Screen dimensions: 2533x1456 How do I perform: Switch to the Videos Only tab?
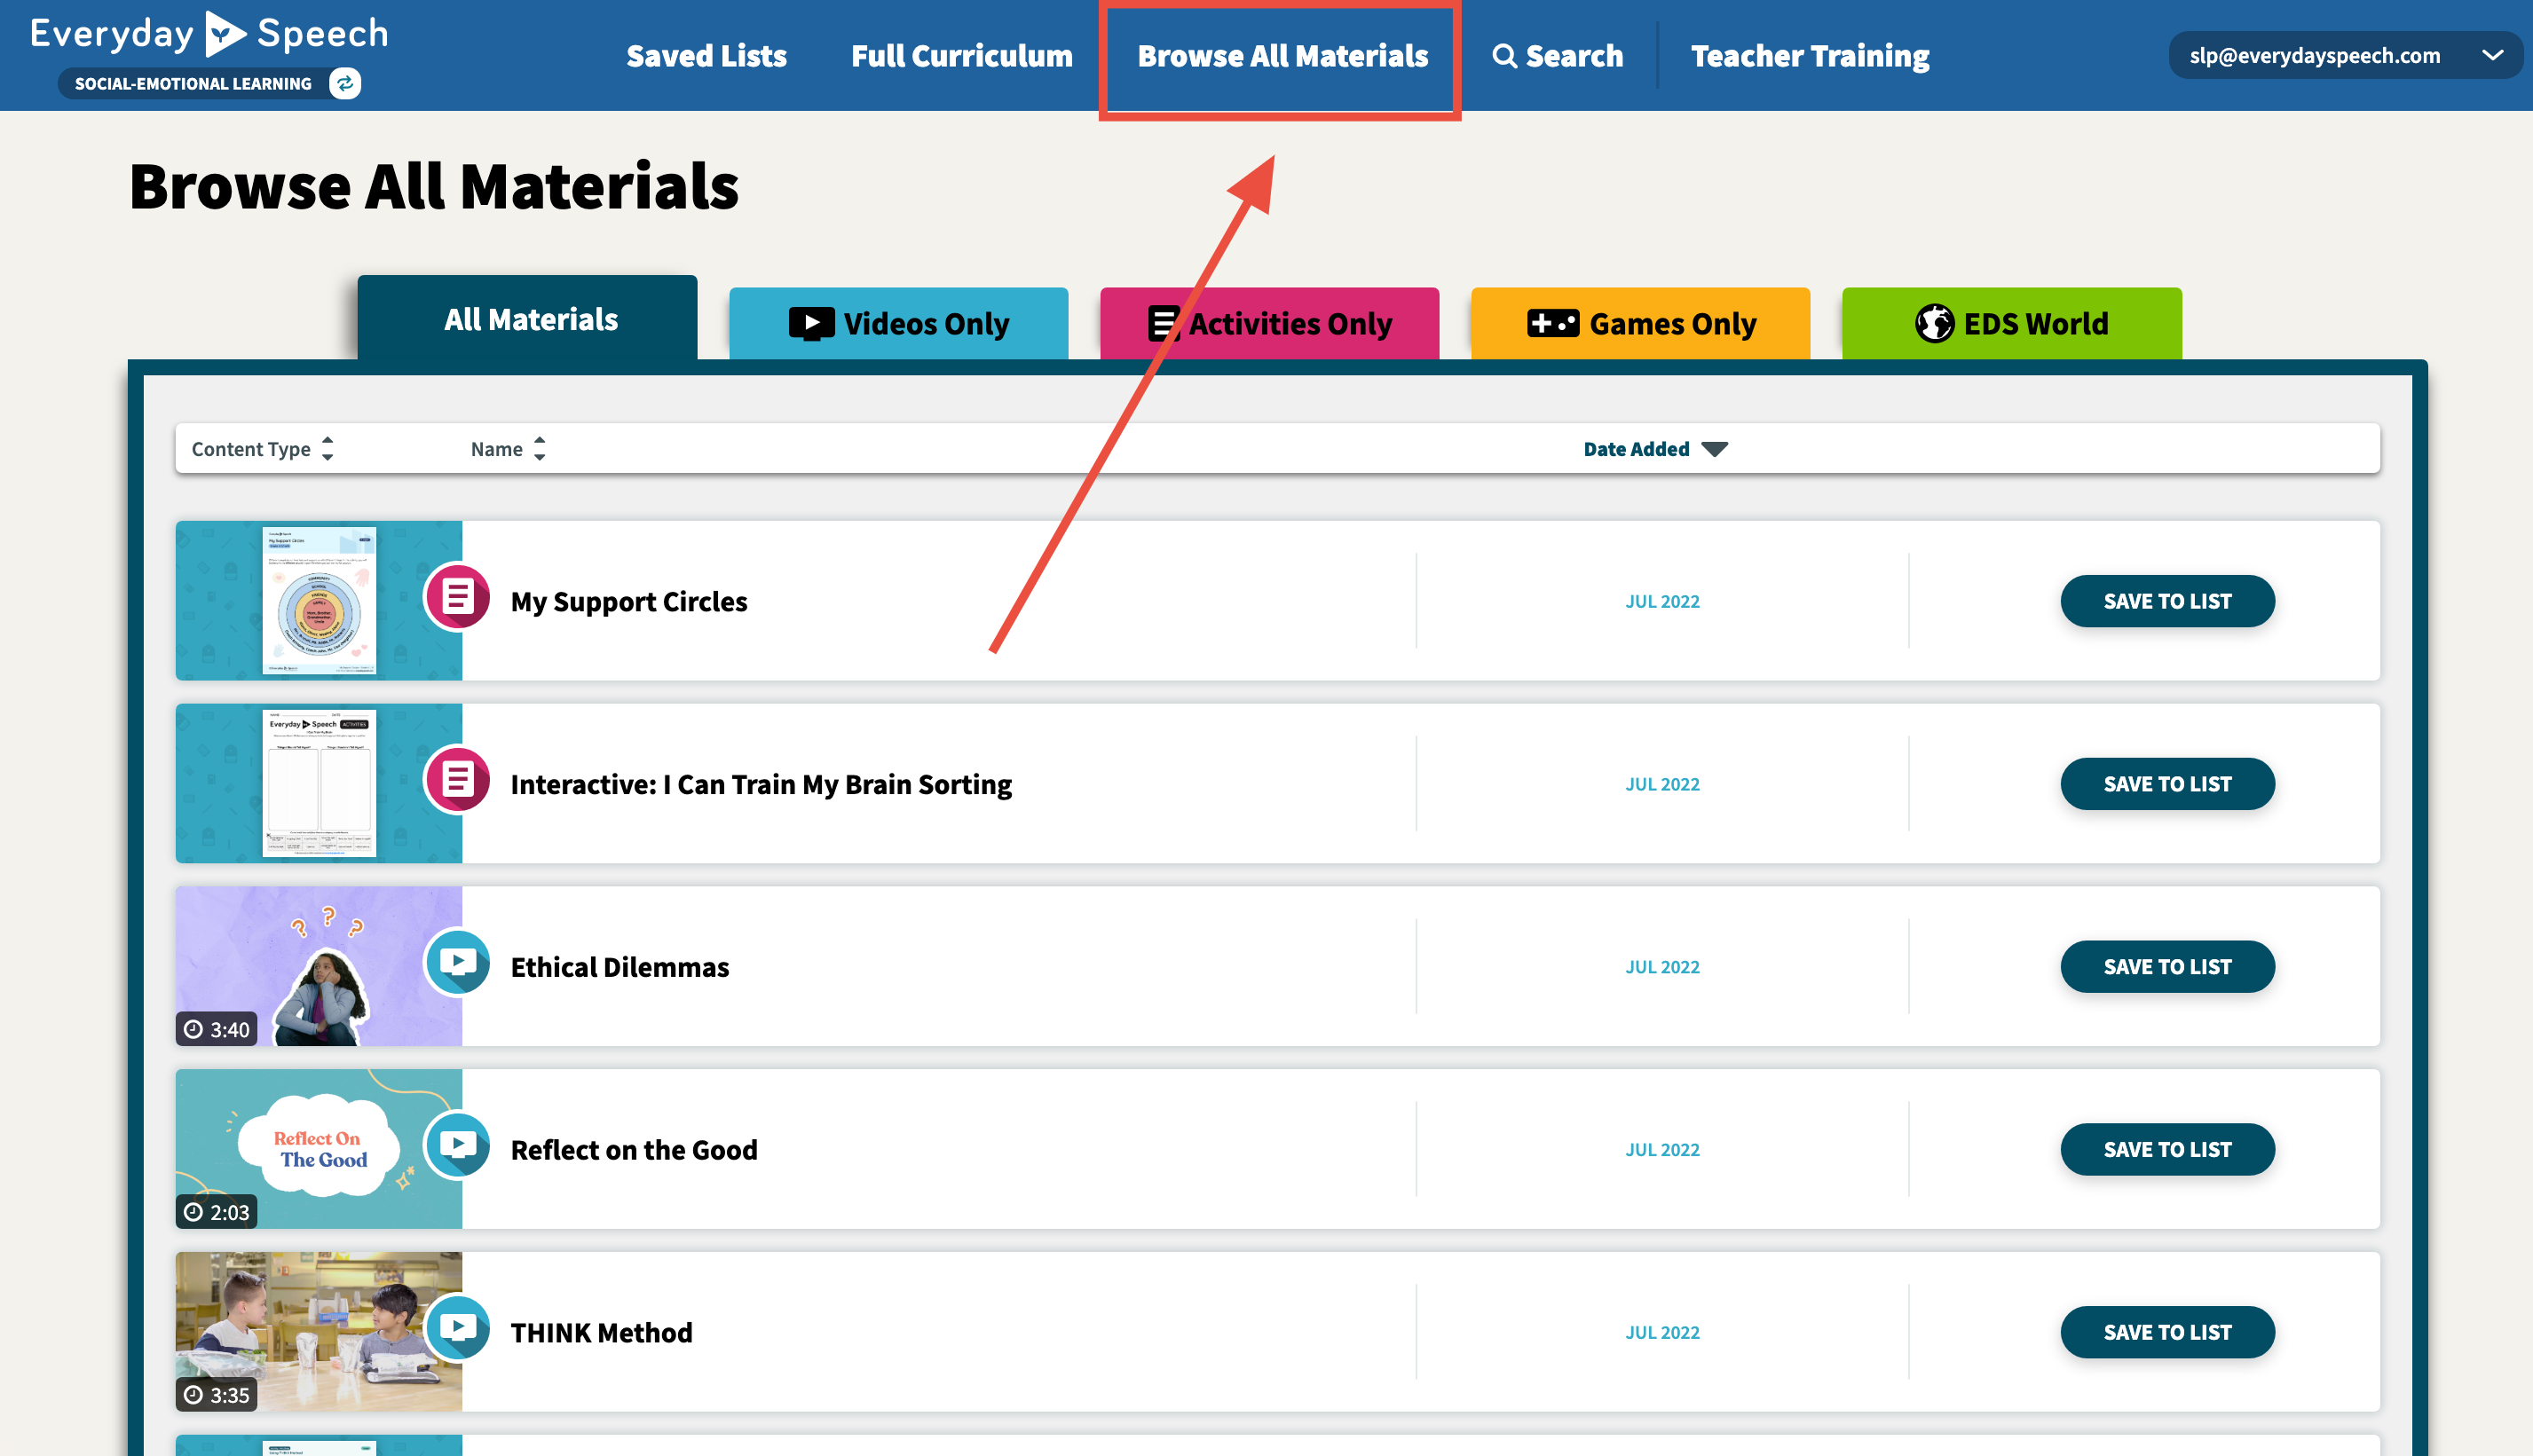(898, 324)
